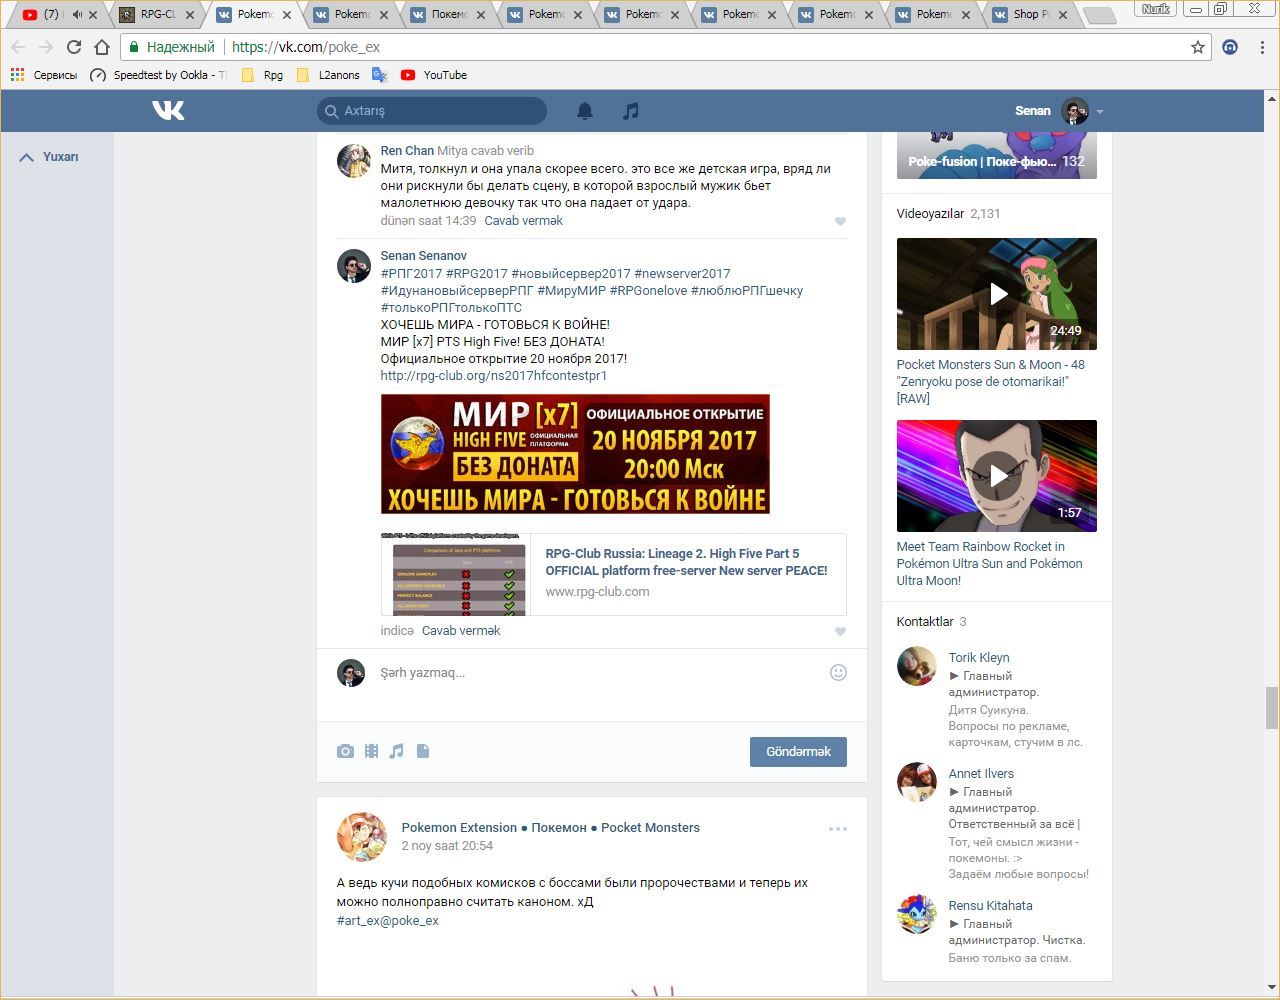Open the Poke-fusion album thumbnail
This screenshot has height=1000, width=1280.
coord(997,155)
